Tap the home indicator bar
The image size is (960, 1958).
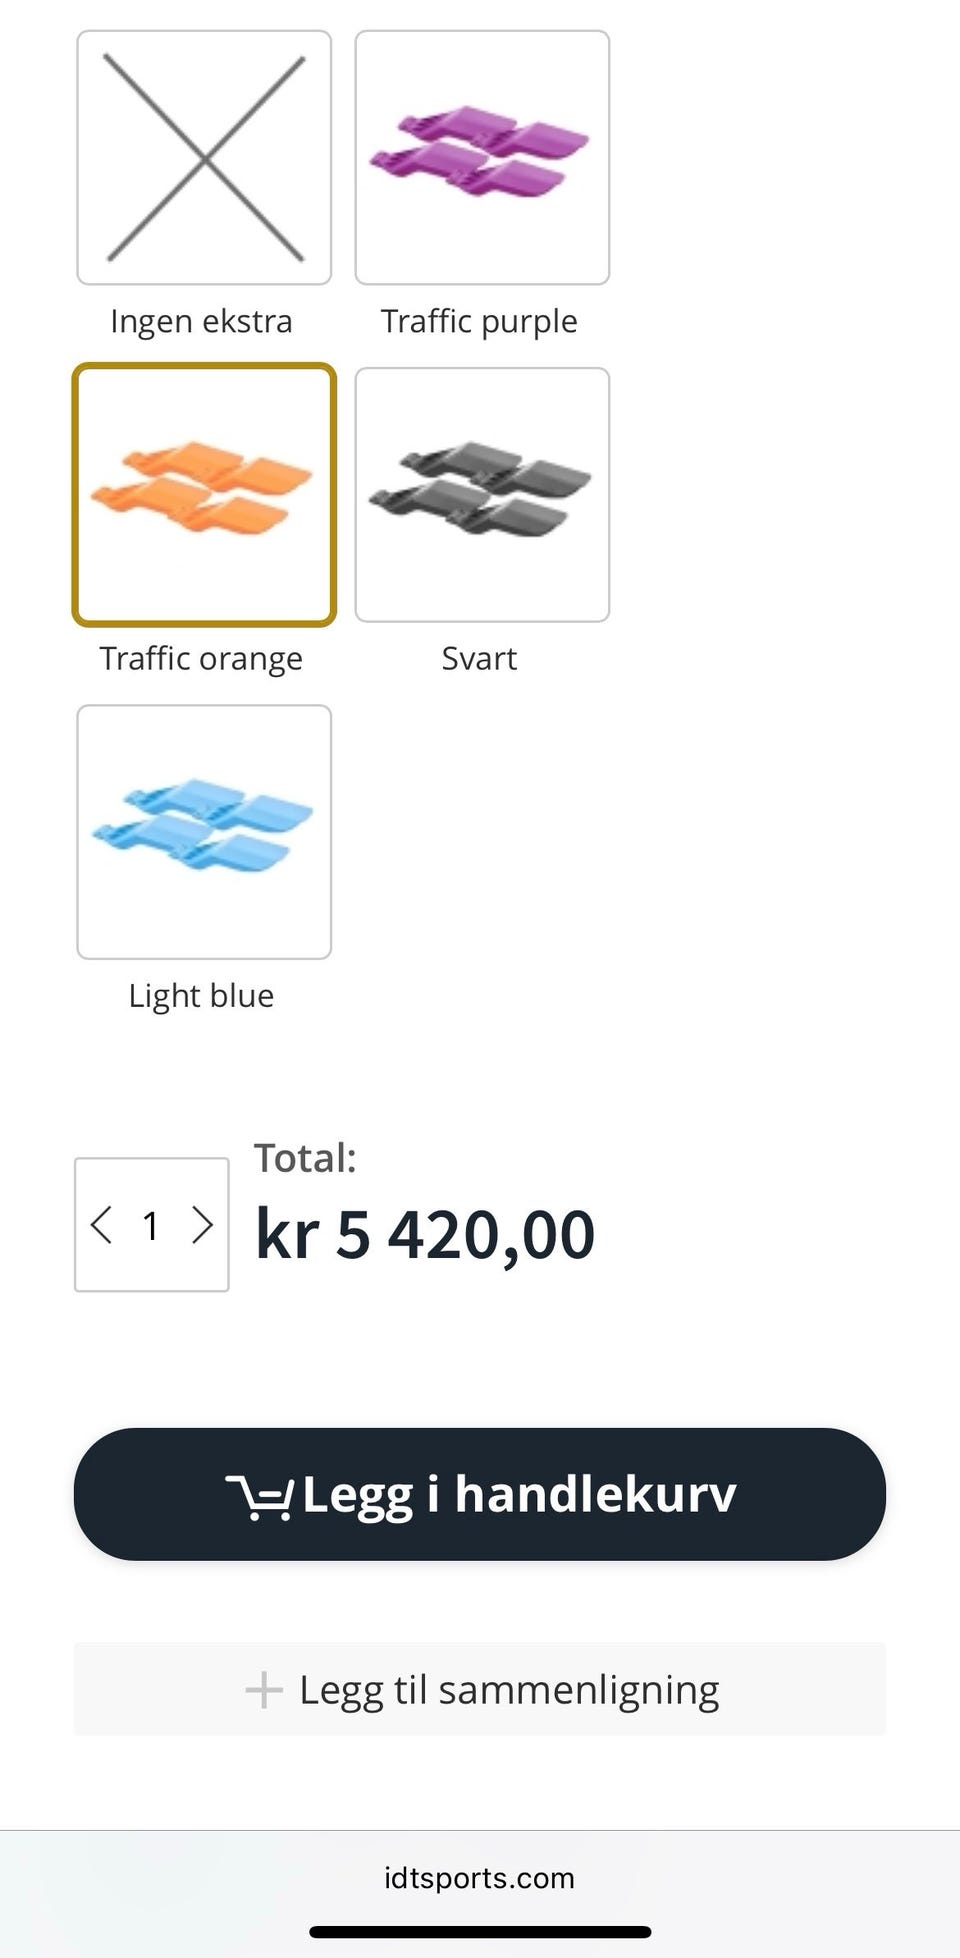coord(480,1932)
